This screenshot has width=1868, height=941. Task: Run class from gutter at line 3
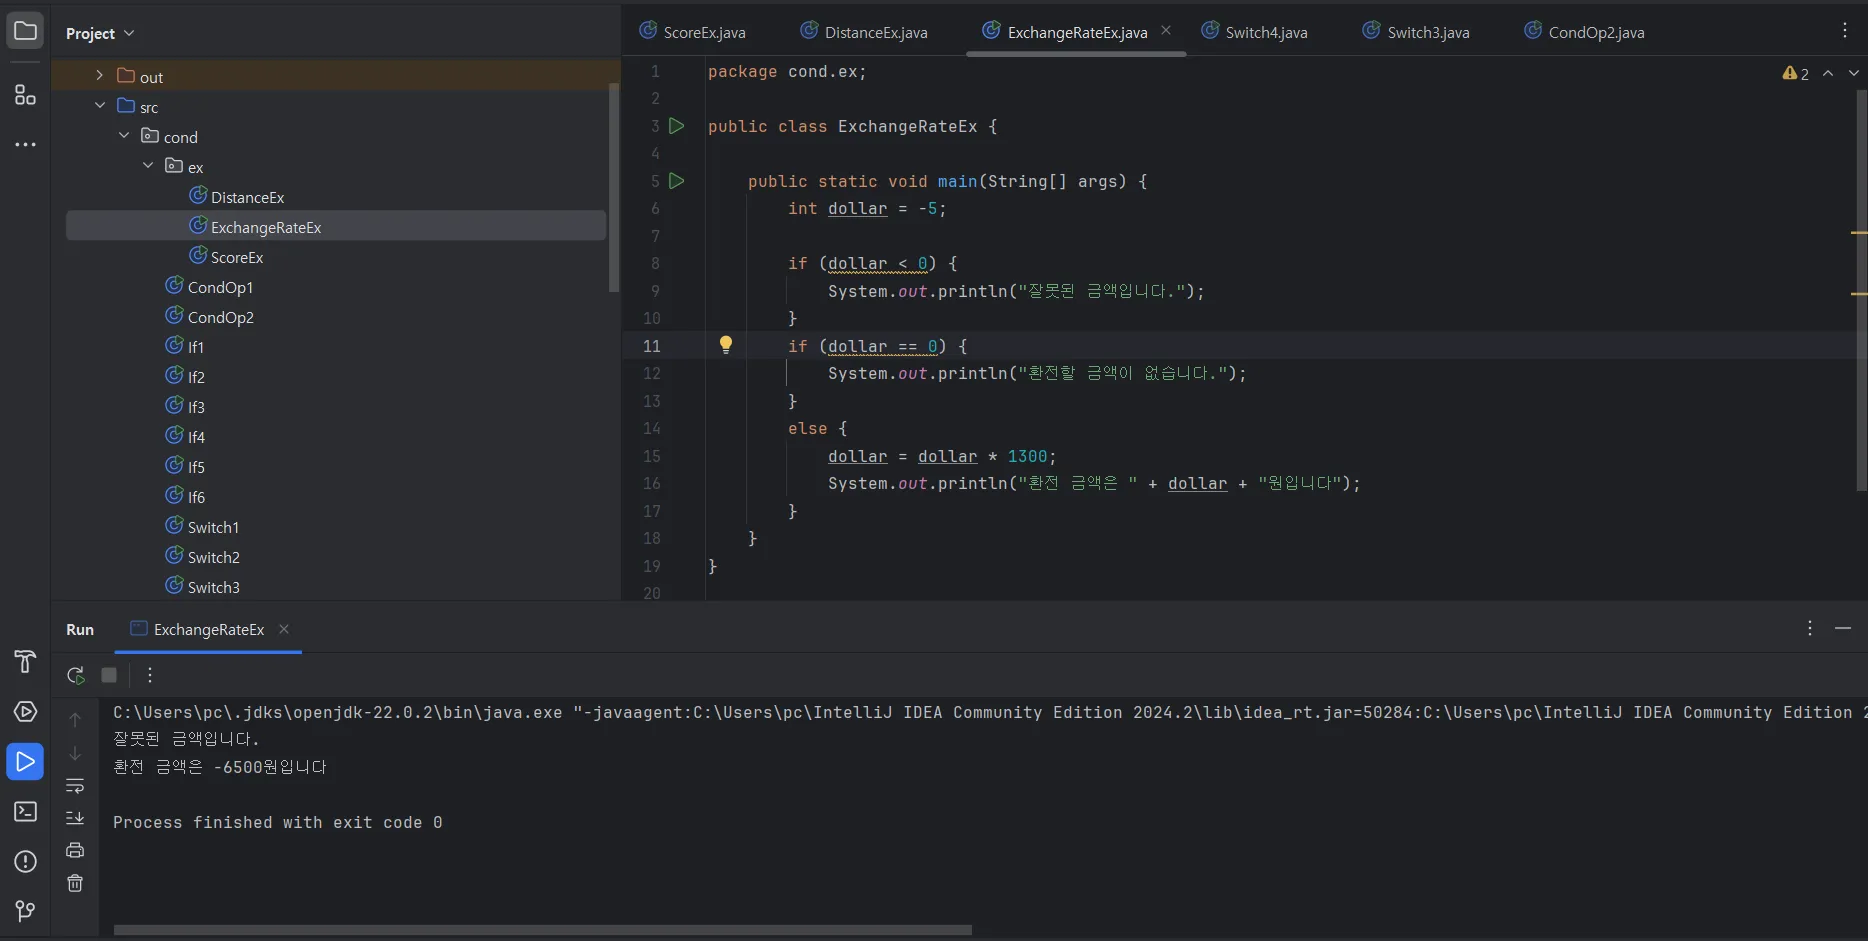(x=677, y=126)
